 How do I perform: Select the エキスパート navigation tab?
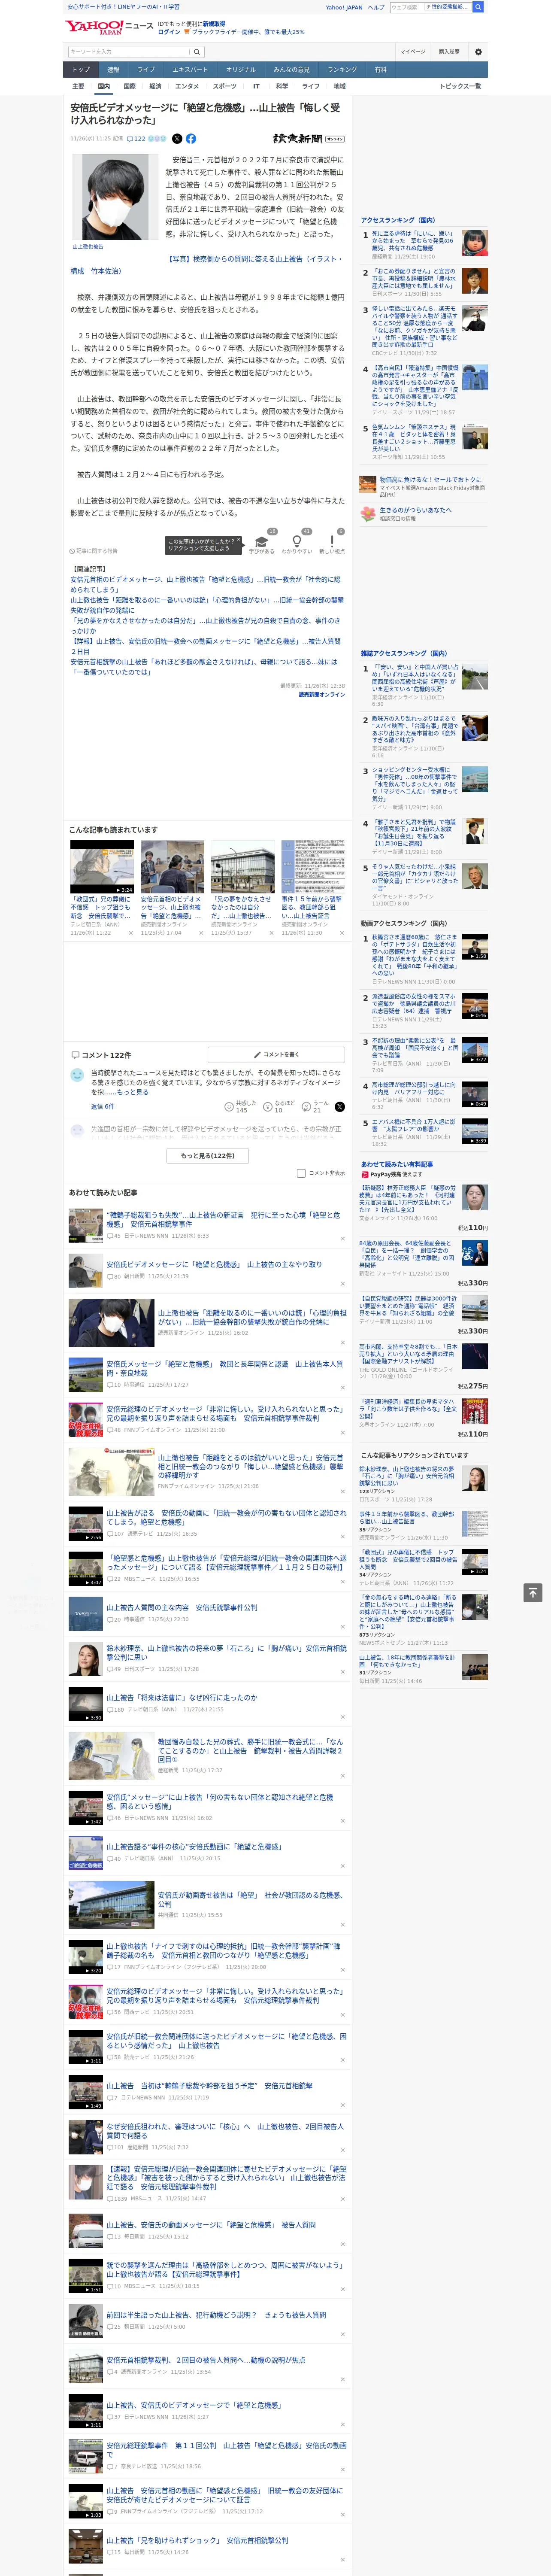pos(190,70)
